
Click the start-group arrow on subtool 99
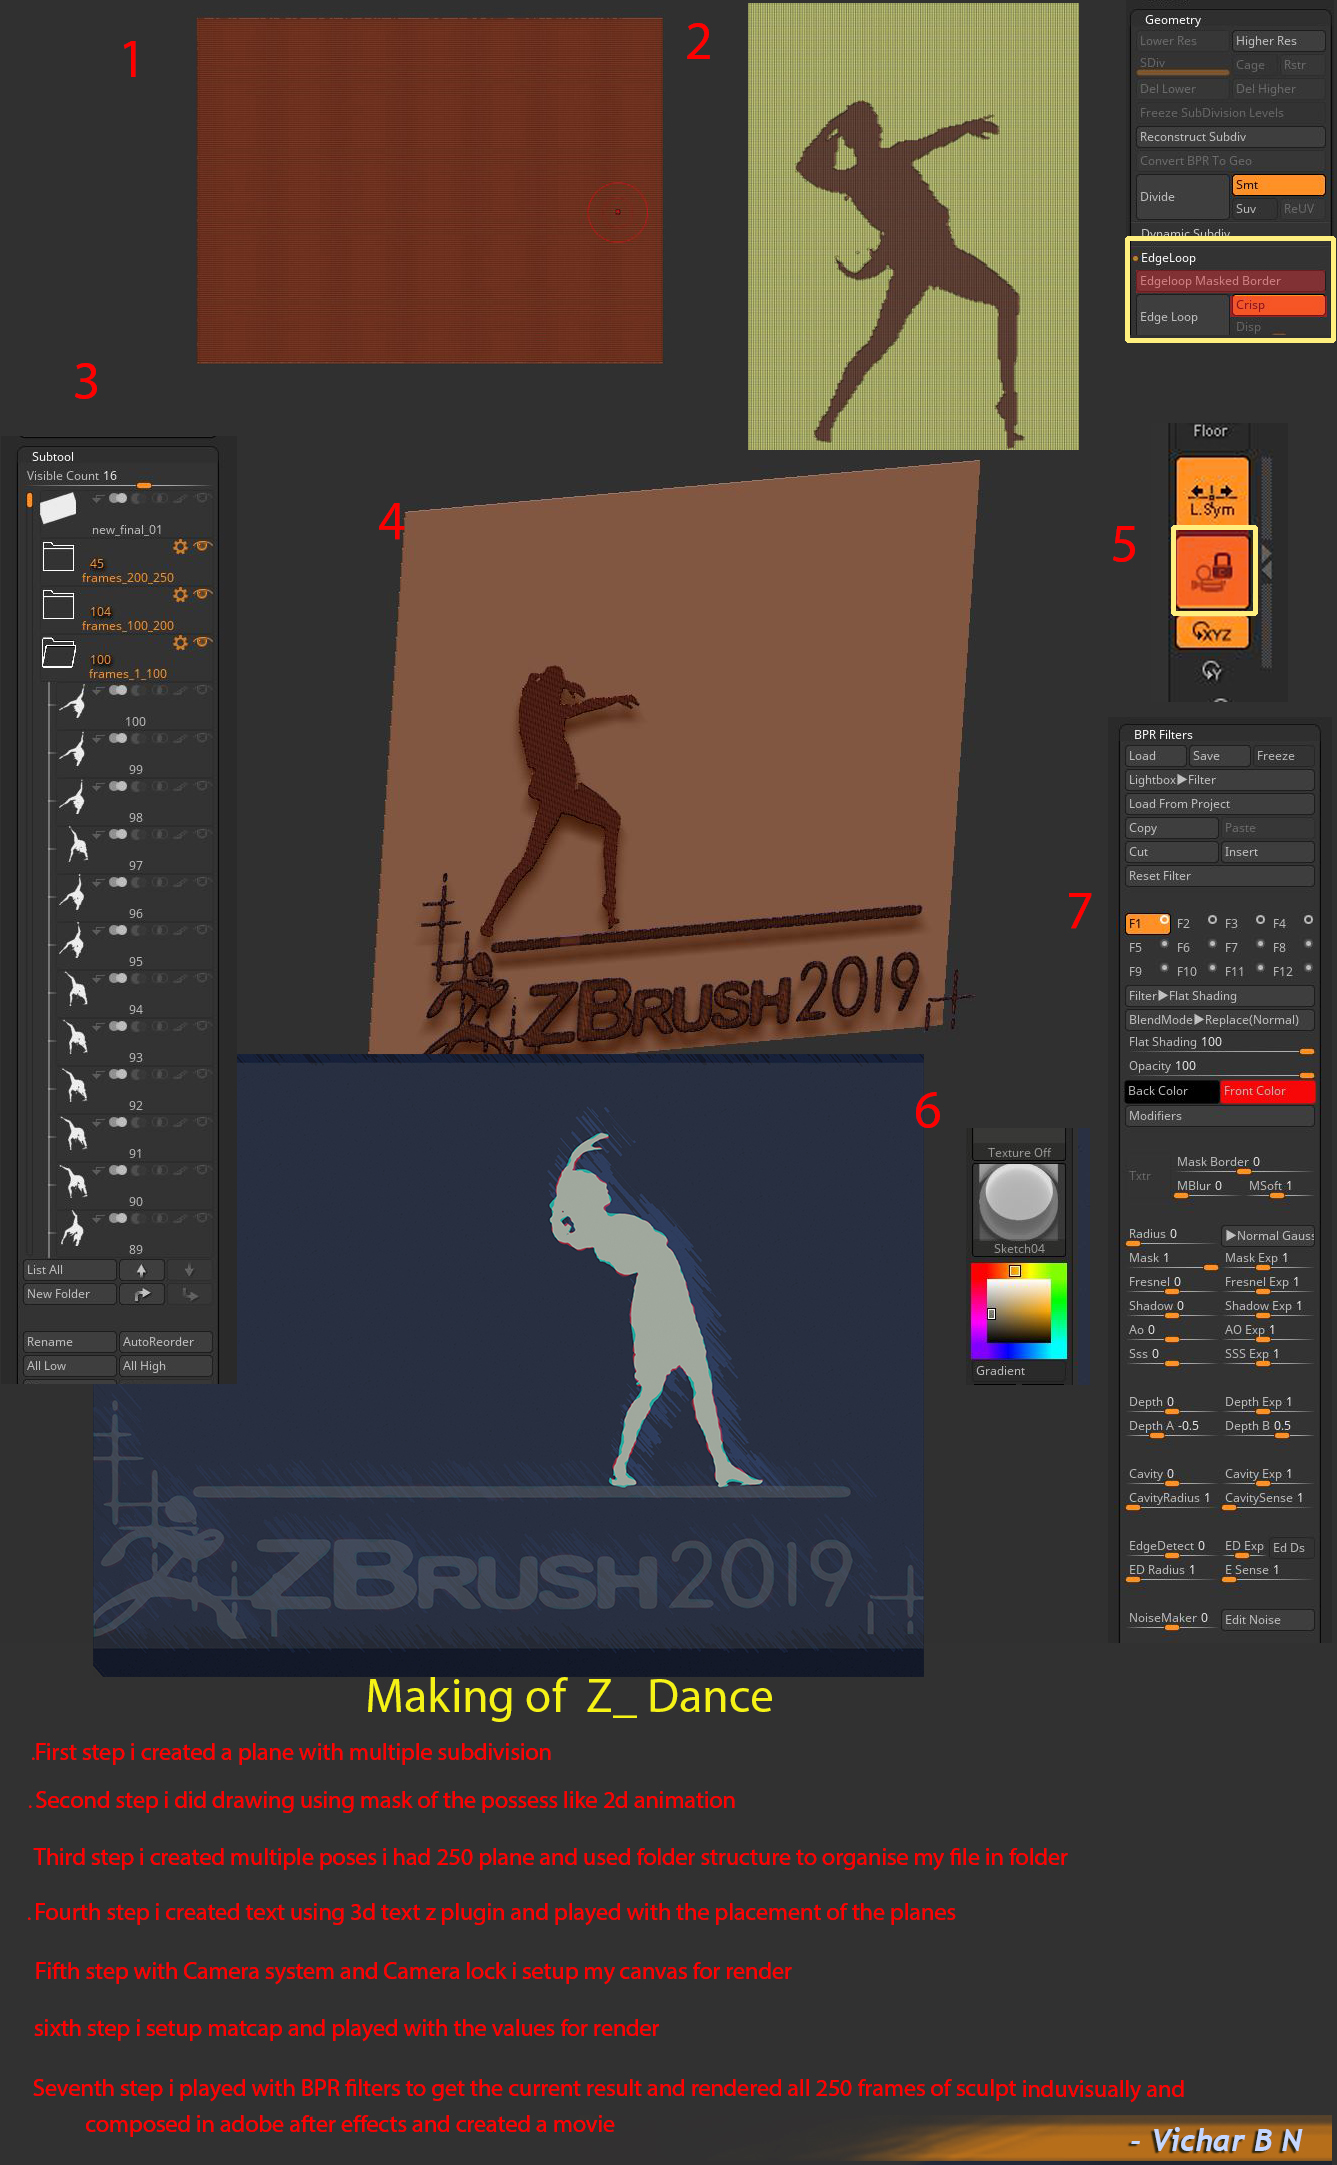[98, 738]
